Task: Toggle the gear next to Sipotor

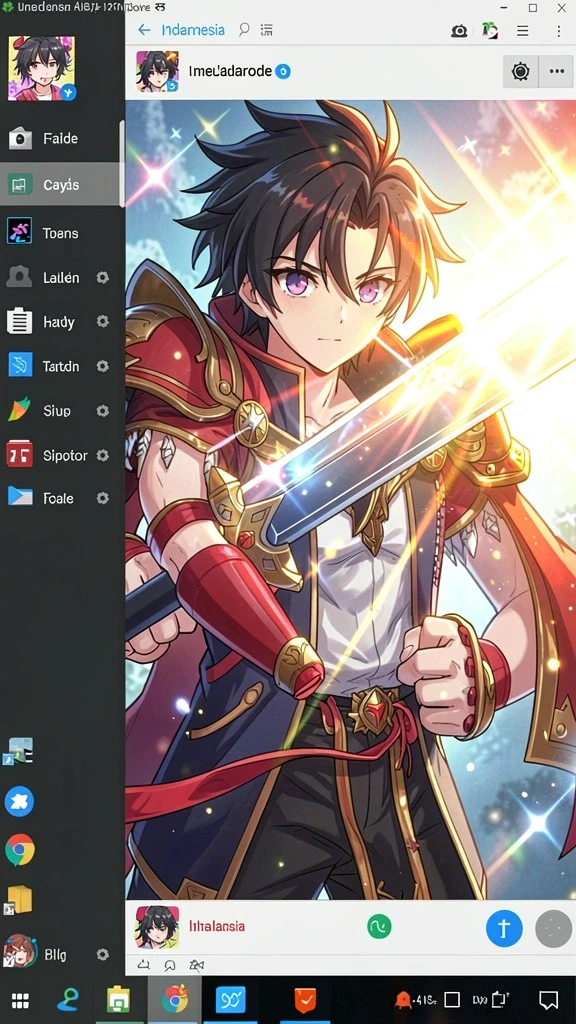Action: (x=103, y=455)
